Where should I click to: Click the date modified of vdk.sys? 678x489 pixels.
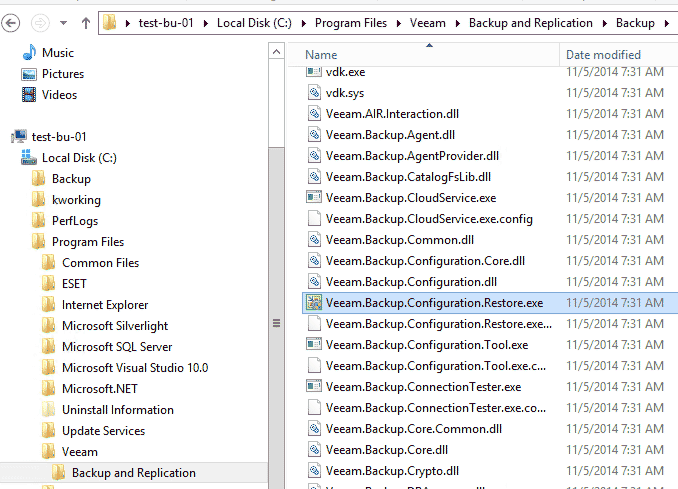click(615, 93)
